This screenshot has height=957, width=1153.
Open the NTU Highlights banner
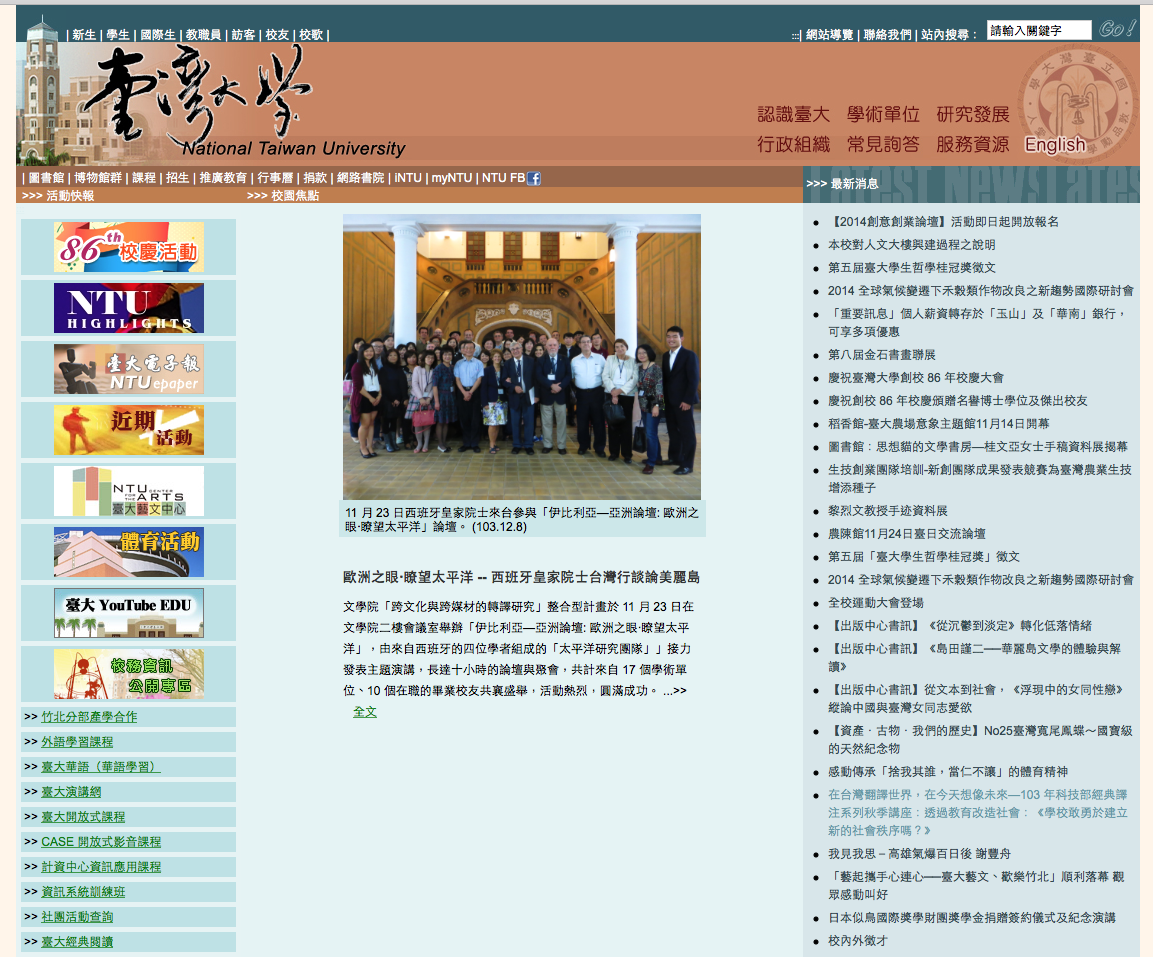[128, 308]
